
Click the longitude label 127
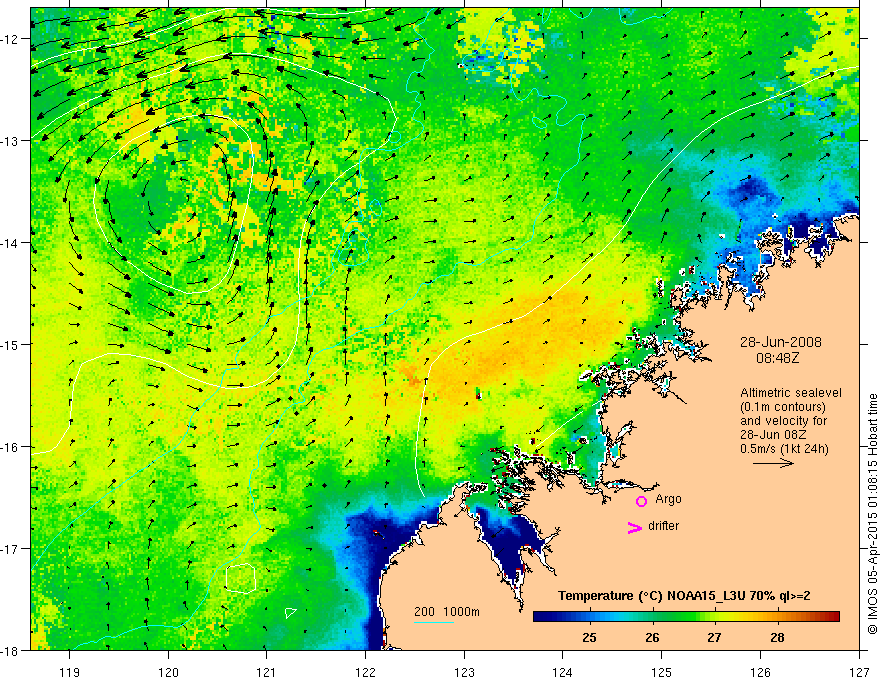859,672
